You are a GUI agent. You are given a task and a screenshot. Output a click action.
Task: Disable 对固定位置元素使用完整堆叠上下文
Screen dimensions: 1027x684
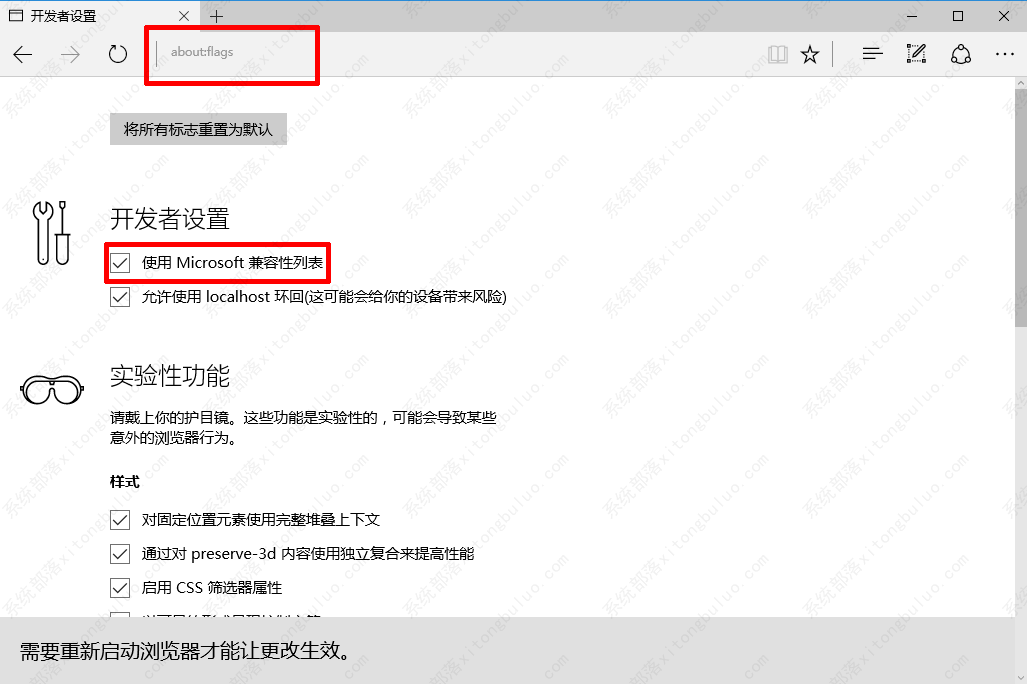coord(120,519)
